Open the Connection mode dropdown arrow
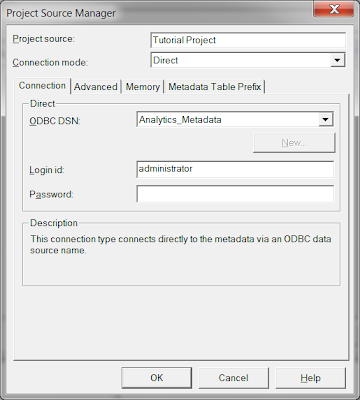Image resolution: width=360 pixels, height=400 pixels. [337, 60]
